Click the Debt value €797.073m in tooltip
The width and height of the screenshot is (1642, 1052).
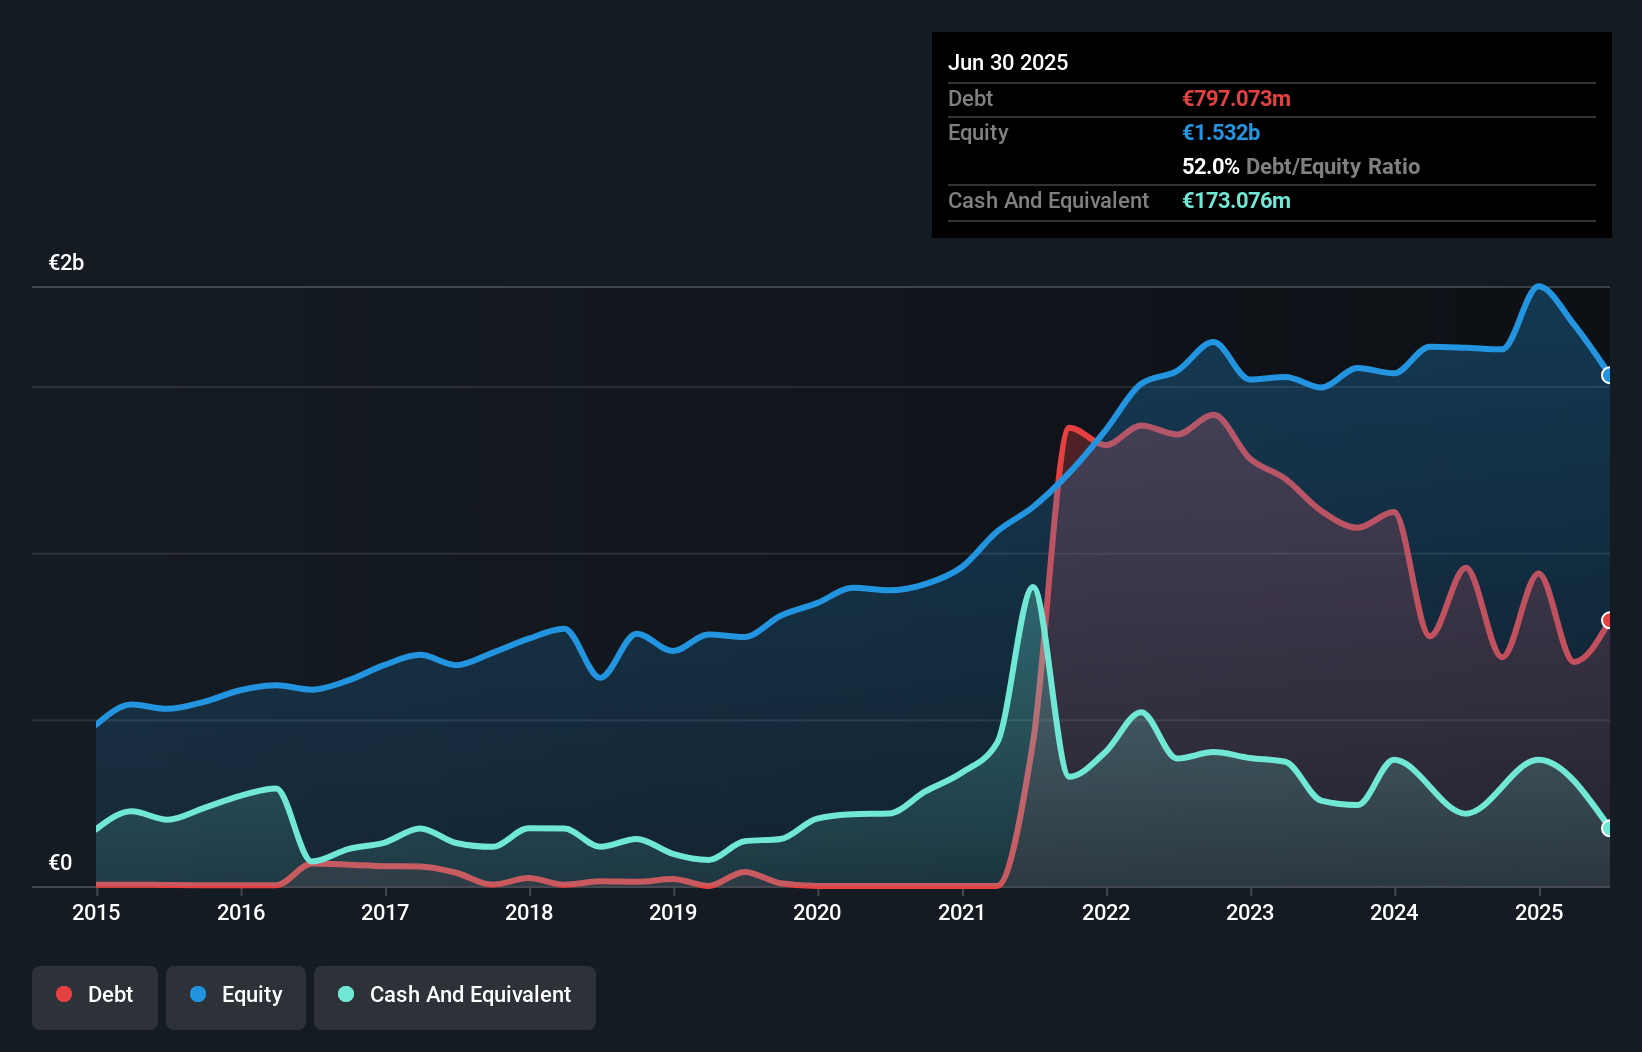[x=1236, y=98]
